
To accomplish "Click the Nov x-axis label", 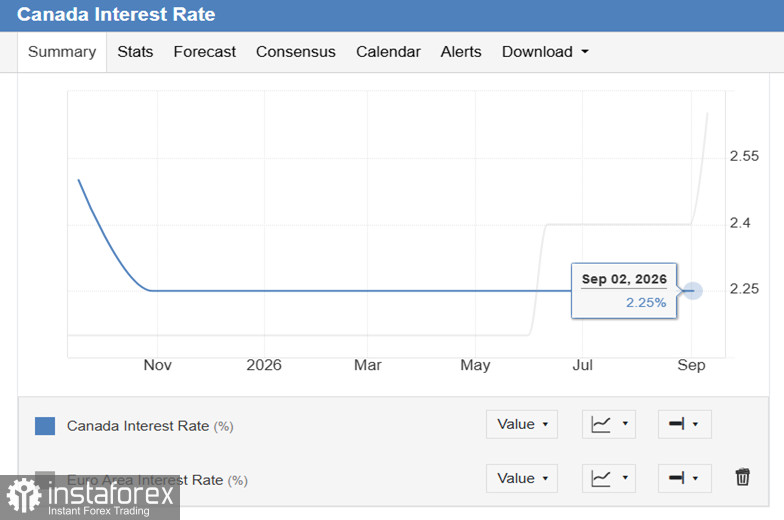I will [158, 365].
